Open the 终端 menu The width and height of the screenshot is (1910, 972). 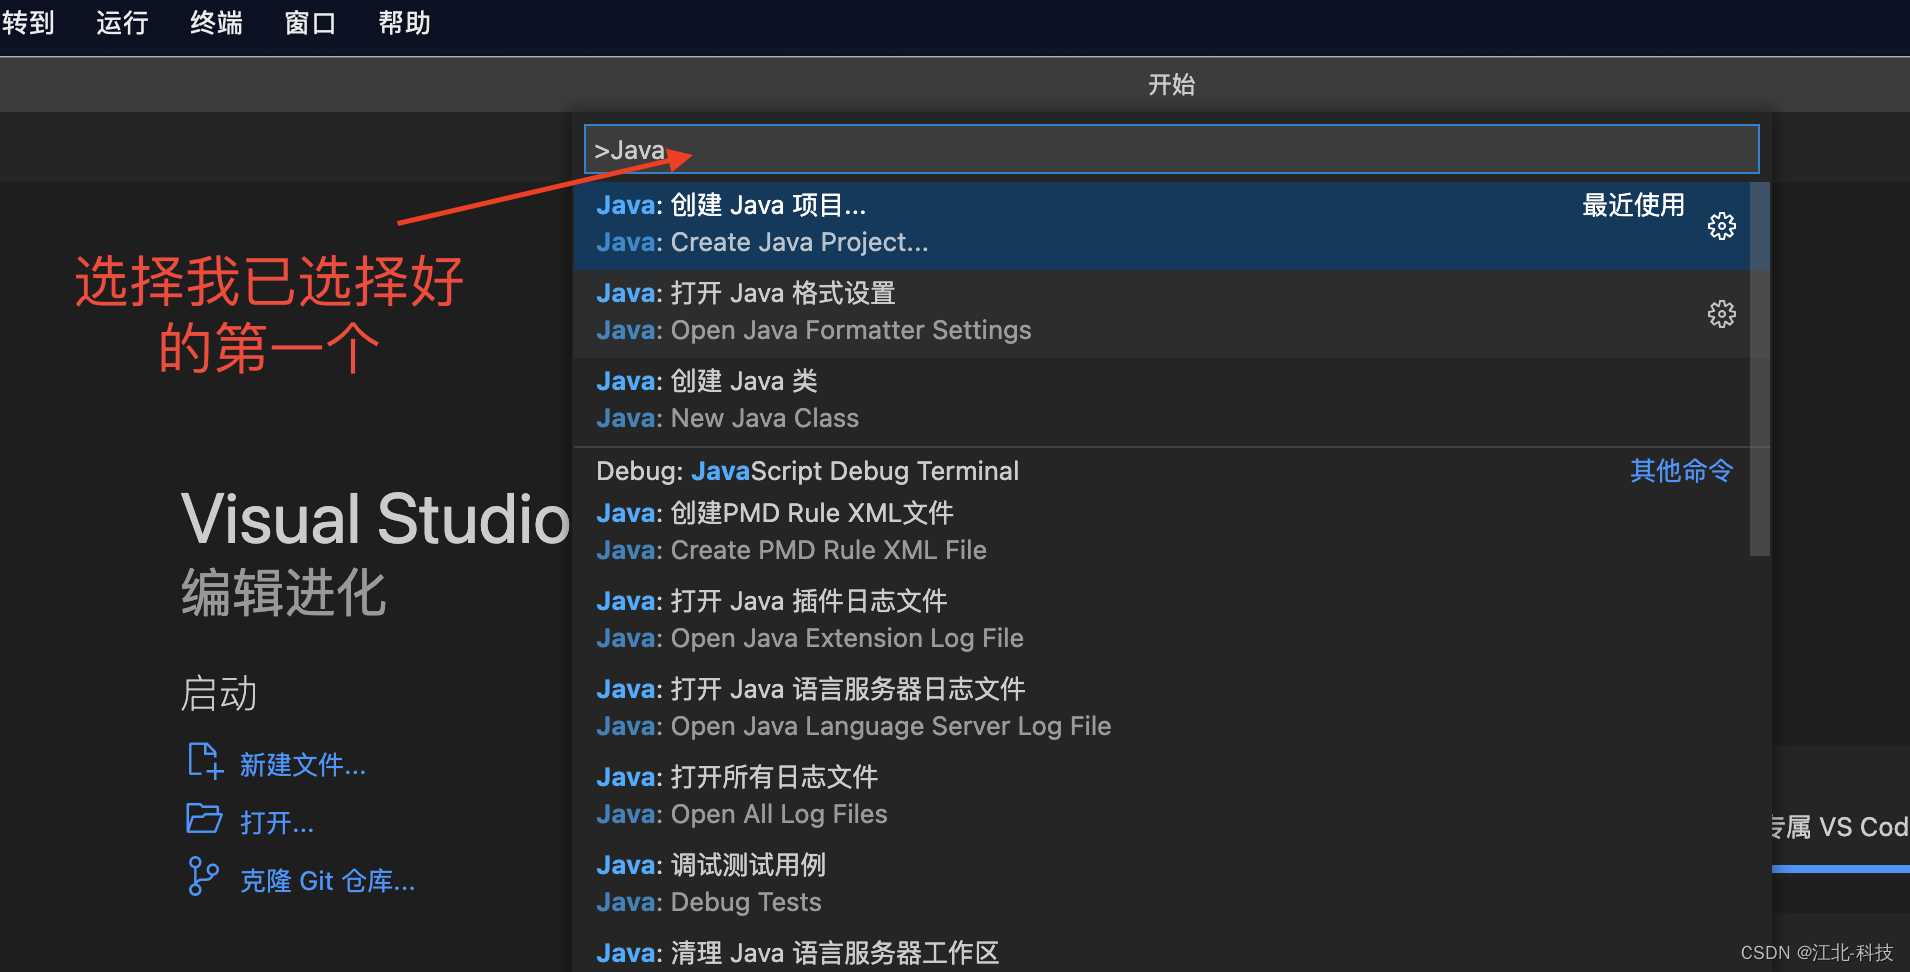[216, 22]
